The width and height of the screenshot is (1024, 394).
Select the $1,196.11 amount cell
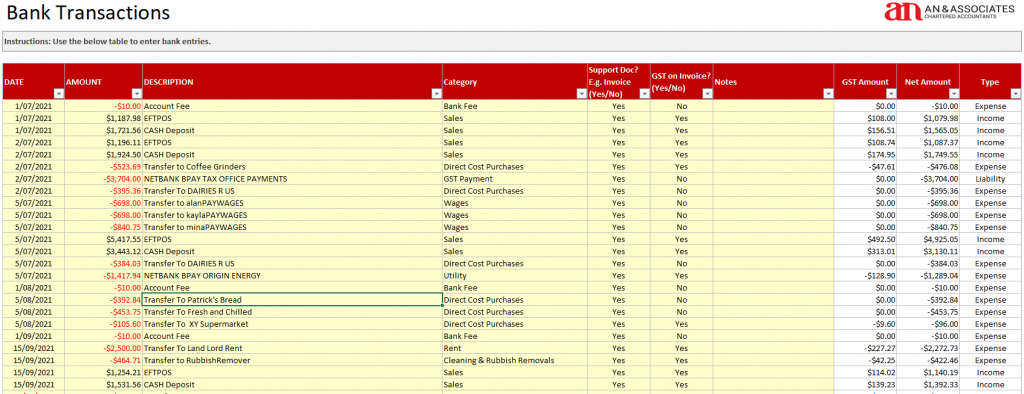pyautogui.click(x=103, y=142)
